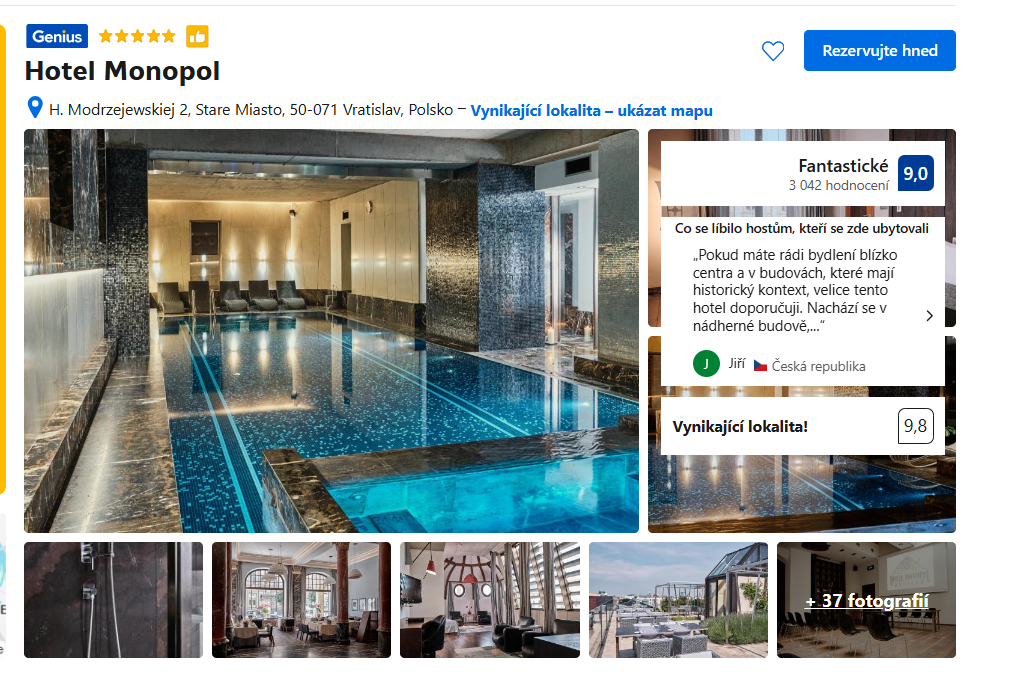
Task: Click the 9,0 review score badge
Action: [x=915, y=173]
